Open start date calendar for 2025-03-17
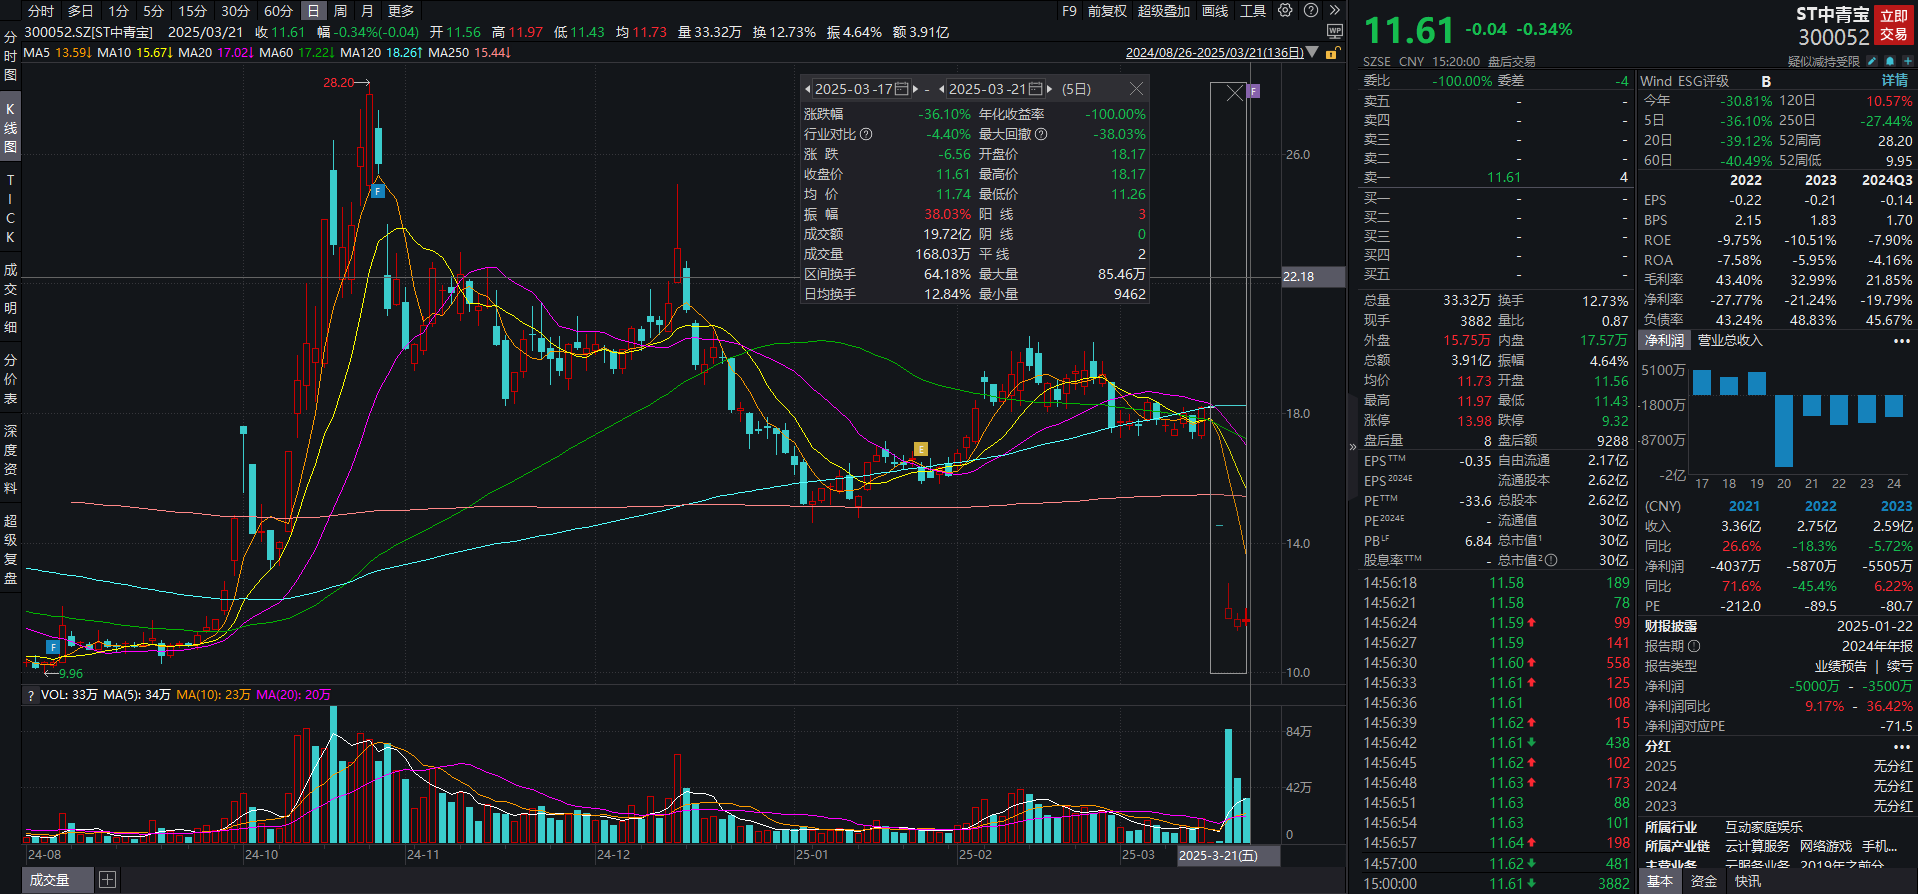This screenshot has width=1918, height=894. (x=901, y=89)
